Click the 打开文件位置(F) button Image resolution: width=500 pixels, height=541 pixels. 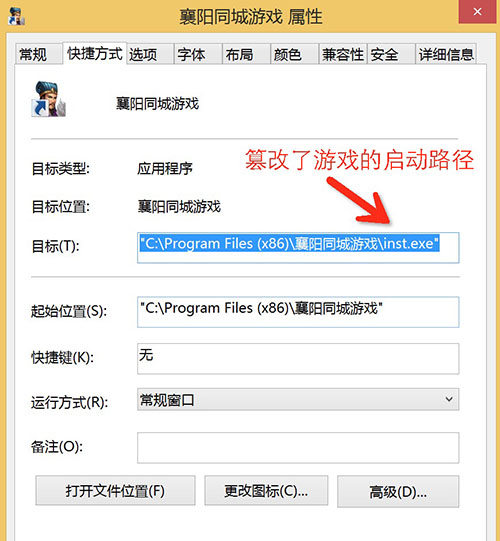pos(115,491)
